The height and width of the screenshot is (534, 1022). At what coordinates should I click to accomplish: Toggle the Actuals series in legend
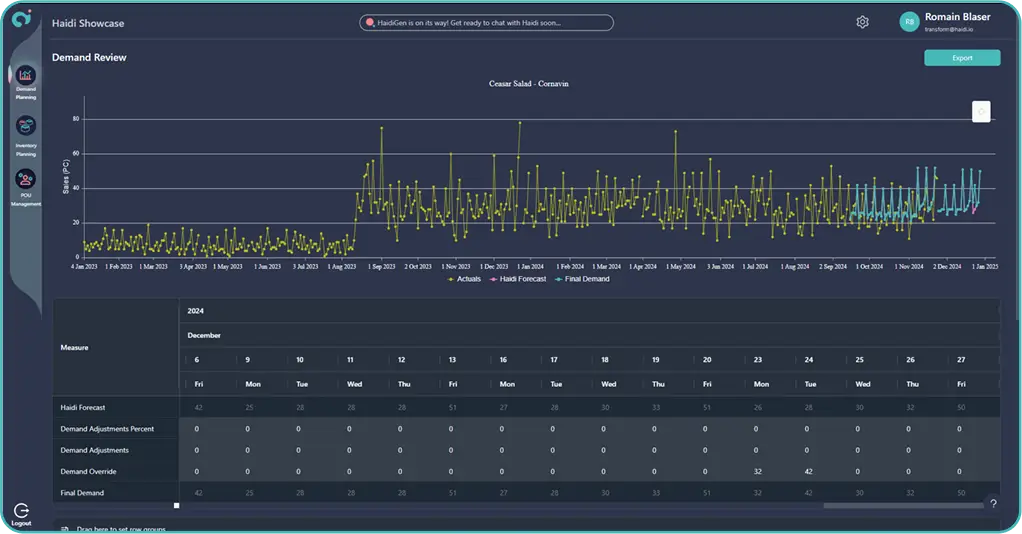click(464, 279)
